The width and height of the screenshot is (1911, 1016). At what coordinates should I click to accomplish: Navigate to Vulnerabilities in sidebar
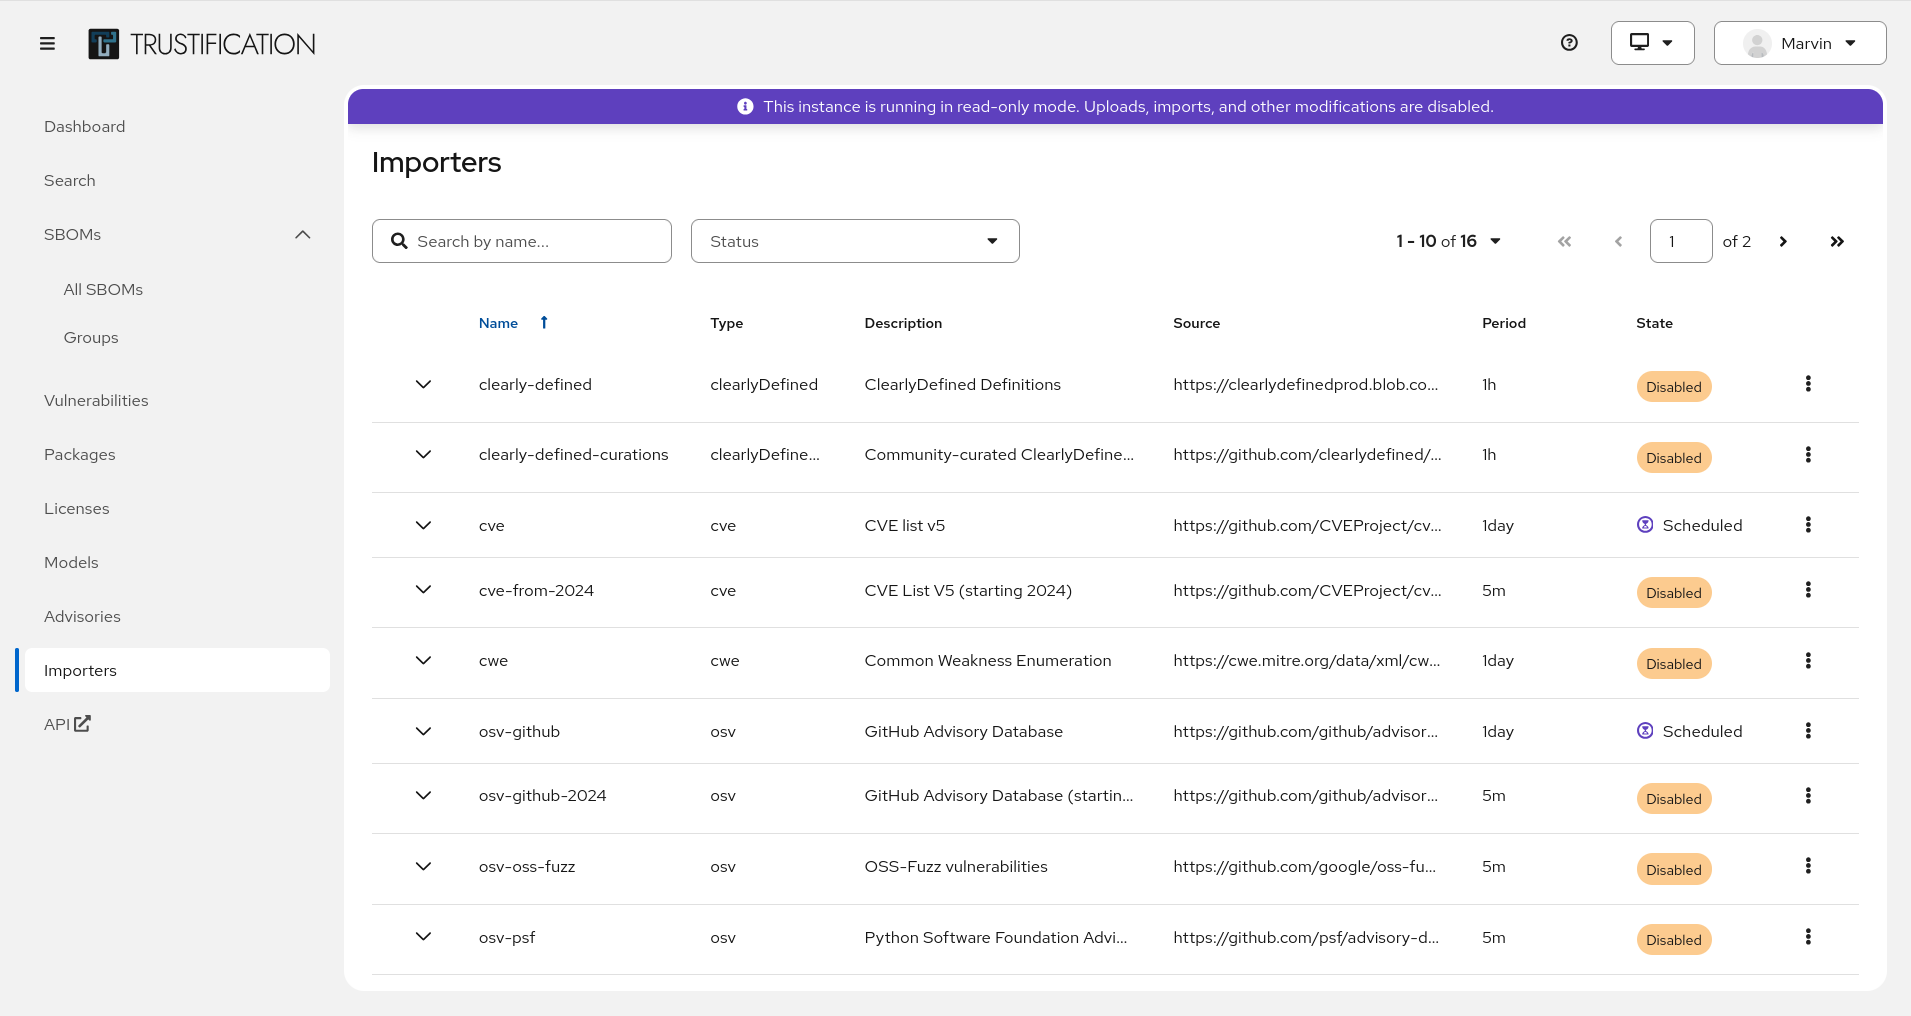click(96, 400)
